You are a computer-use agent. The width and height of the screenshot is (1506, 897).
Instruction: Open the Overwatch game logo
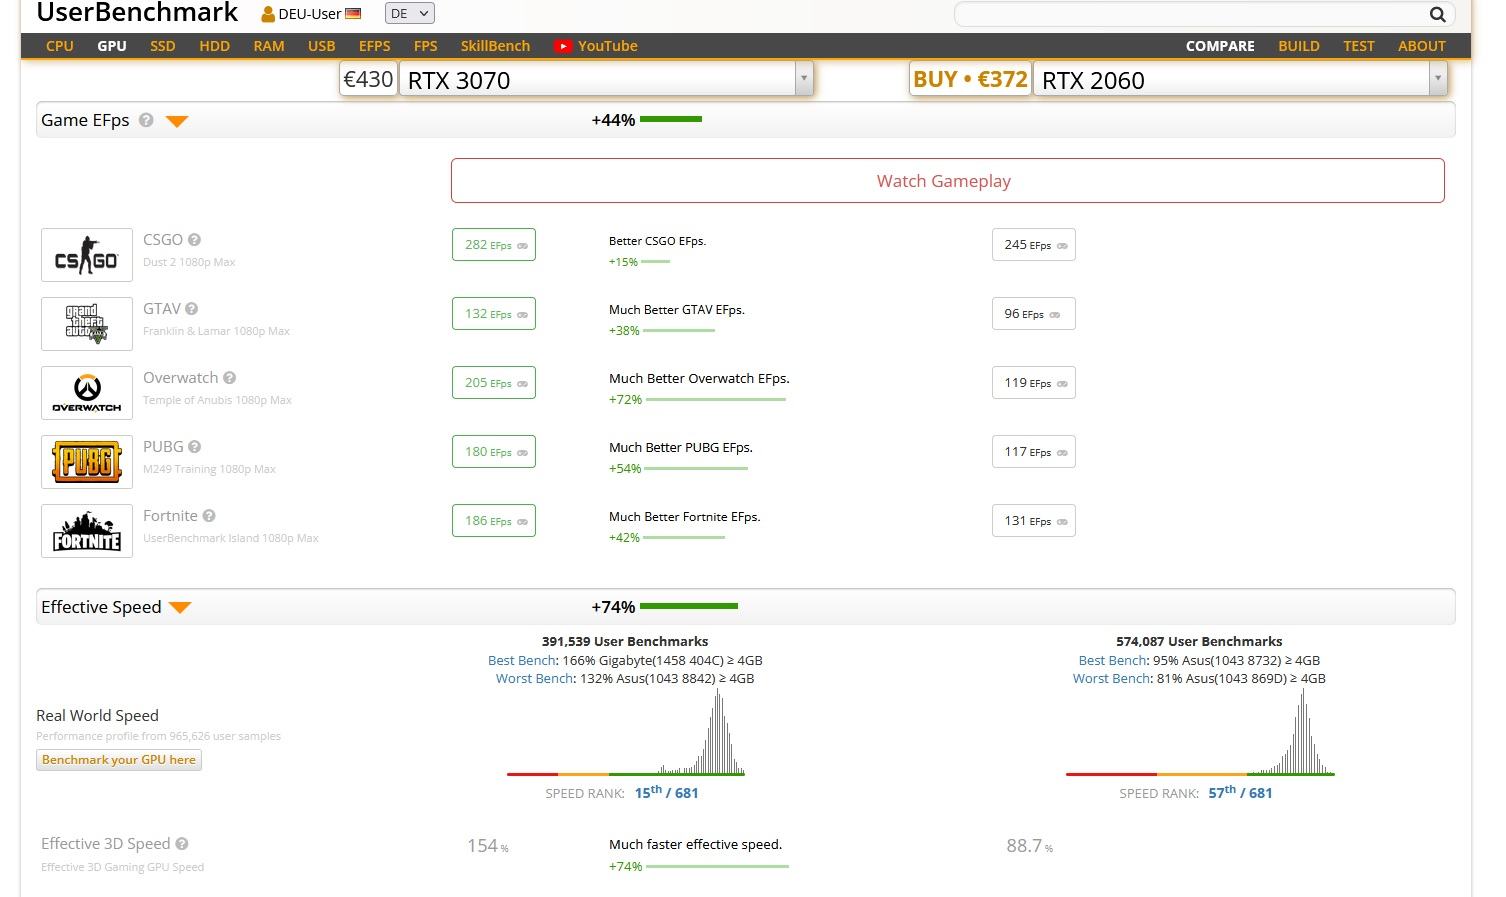click(x=87, y=393)
